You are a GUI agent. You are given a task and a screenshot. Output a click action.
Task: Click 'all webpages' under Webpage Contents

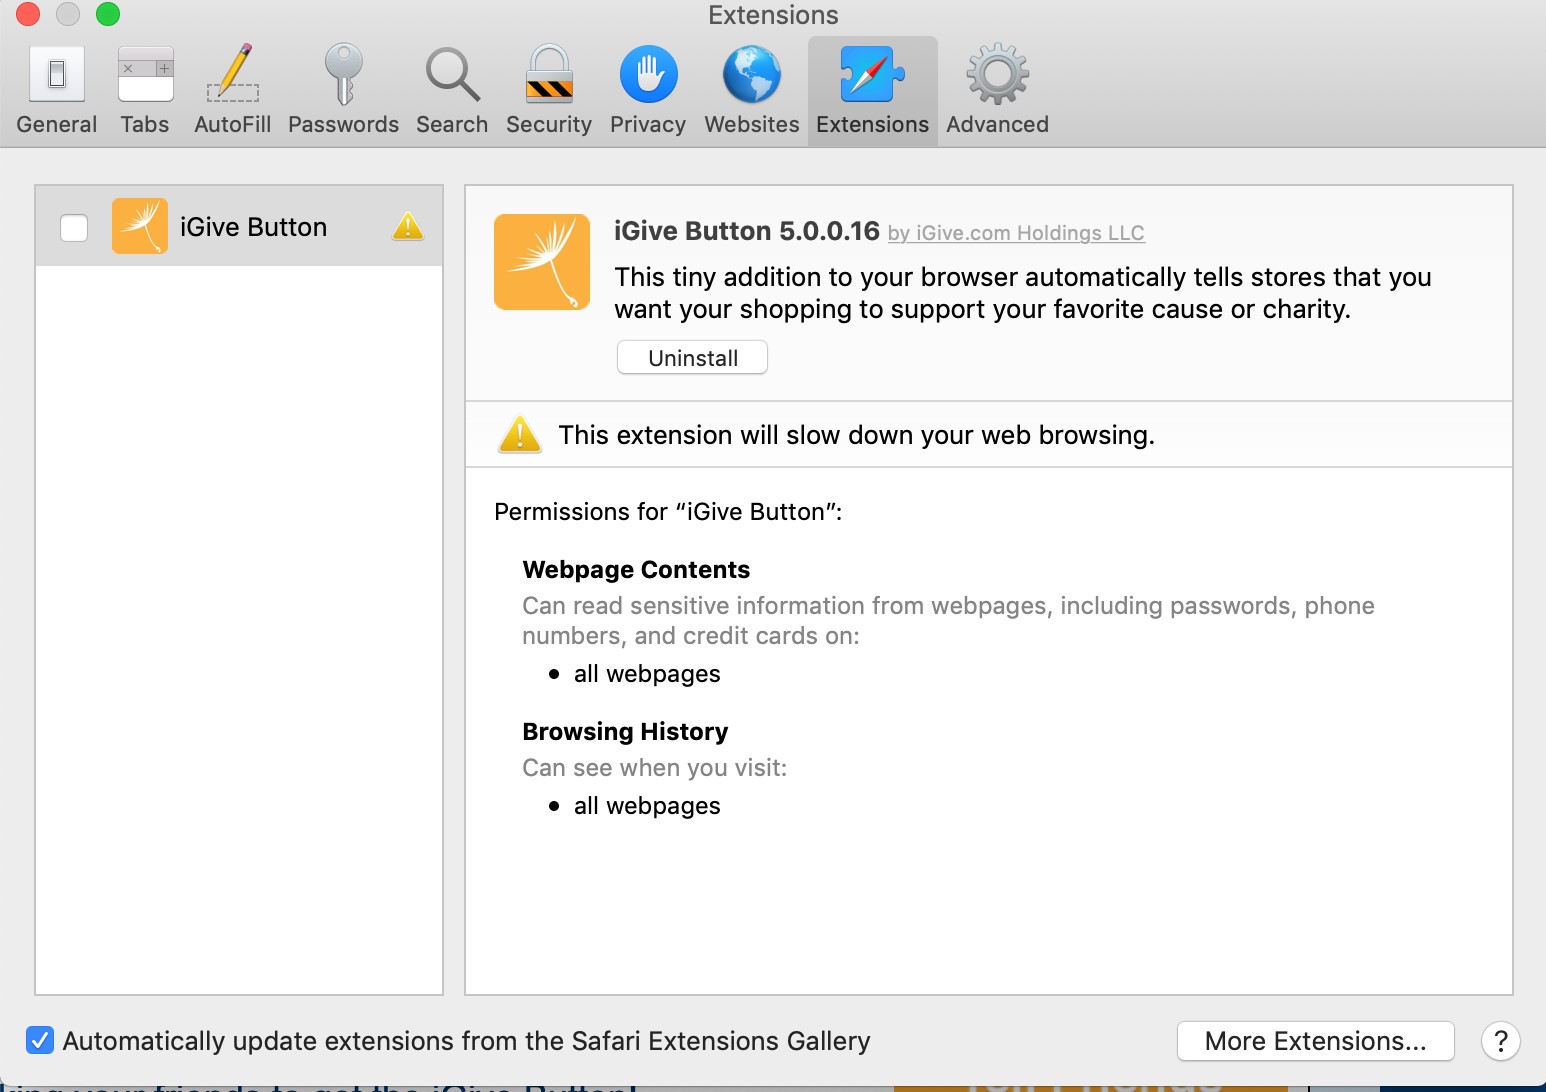pyautogui.click(x=647, y=674)
